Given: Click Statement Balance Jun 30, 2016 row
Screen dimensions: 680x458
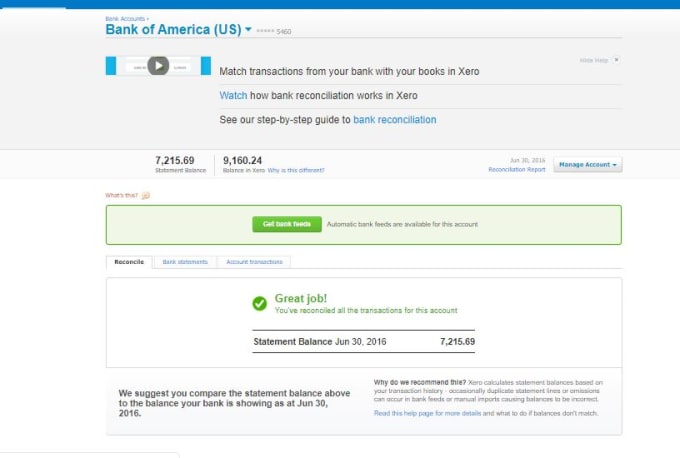Looking at the screenshot, I should tap(364, 342).
